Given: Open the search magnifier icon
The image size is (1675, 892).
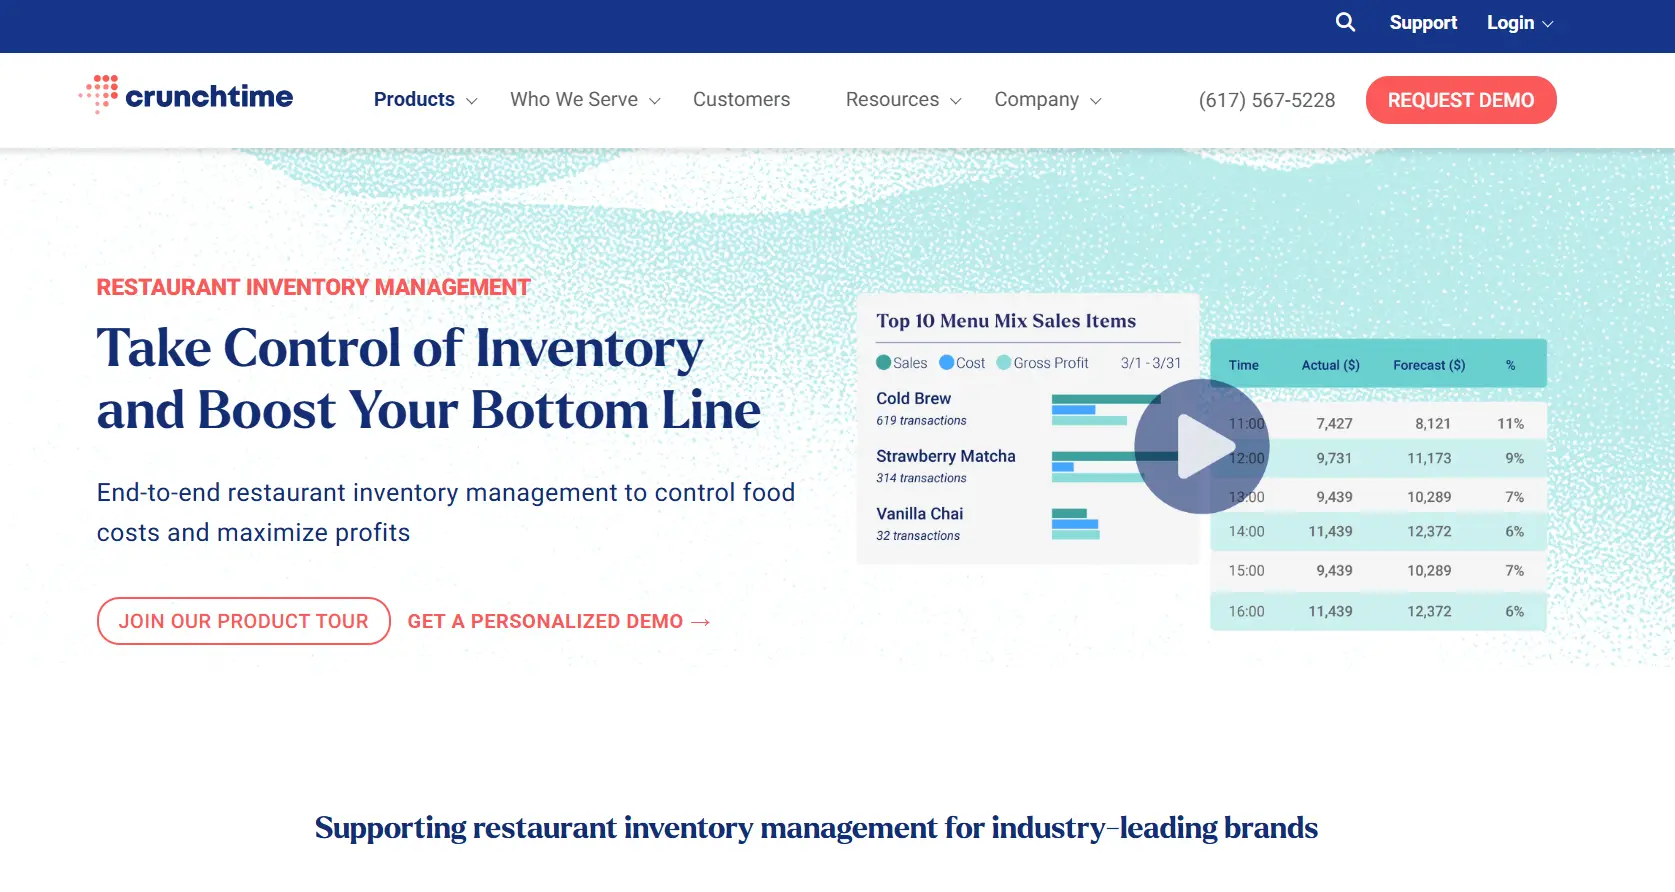Looking at the screenshot, I should pyautogui.click(x=1345, y=22).
